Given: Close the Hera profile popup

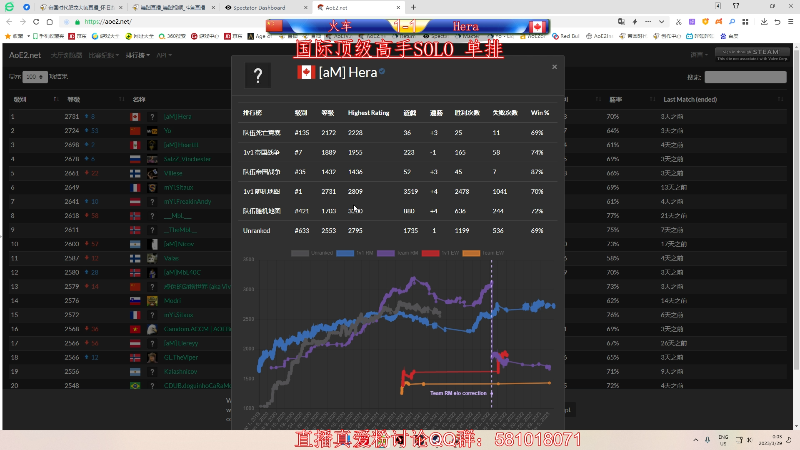Looking at the screenshot, I should [x=555, y=67].
